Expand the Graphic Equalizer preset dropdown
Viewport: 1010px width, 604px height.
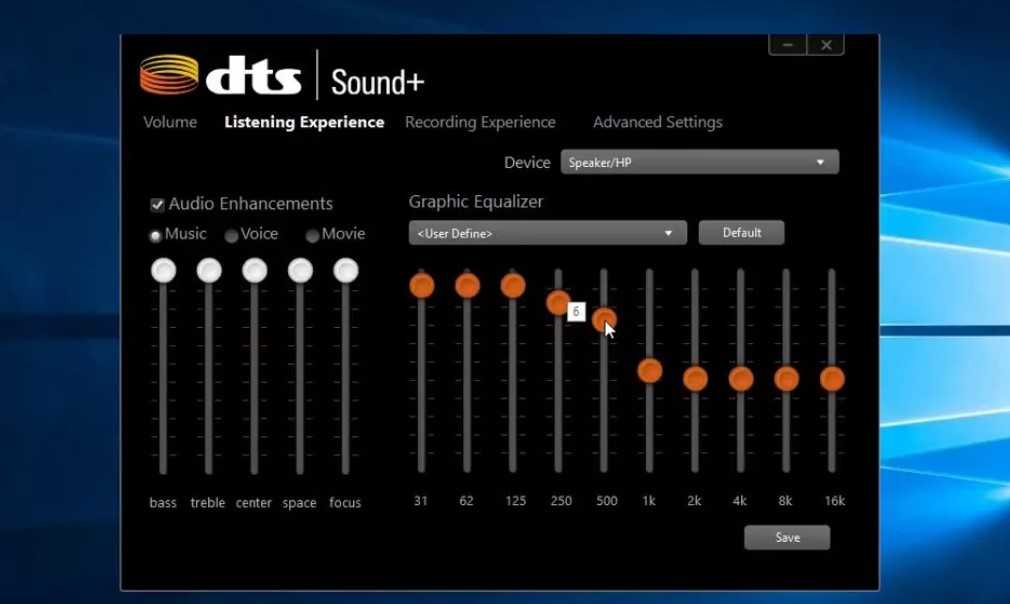point(548,233)
